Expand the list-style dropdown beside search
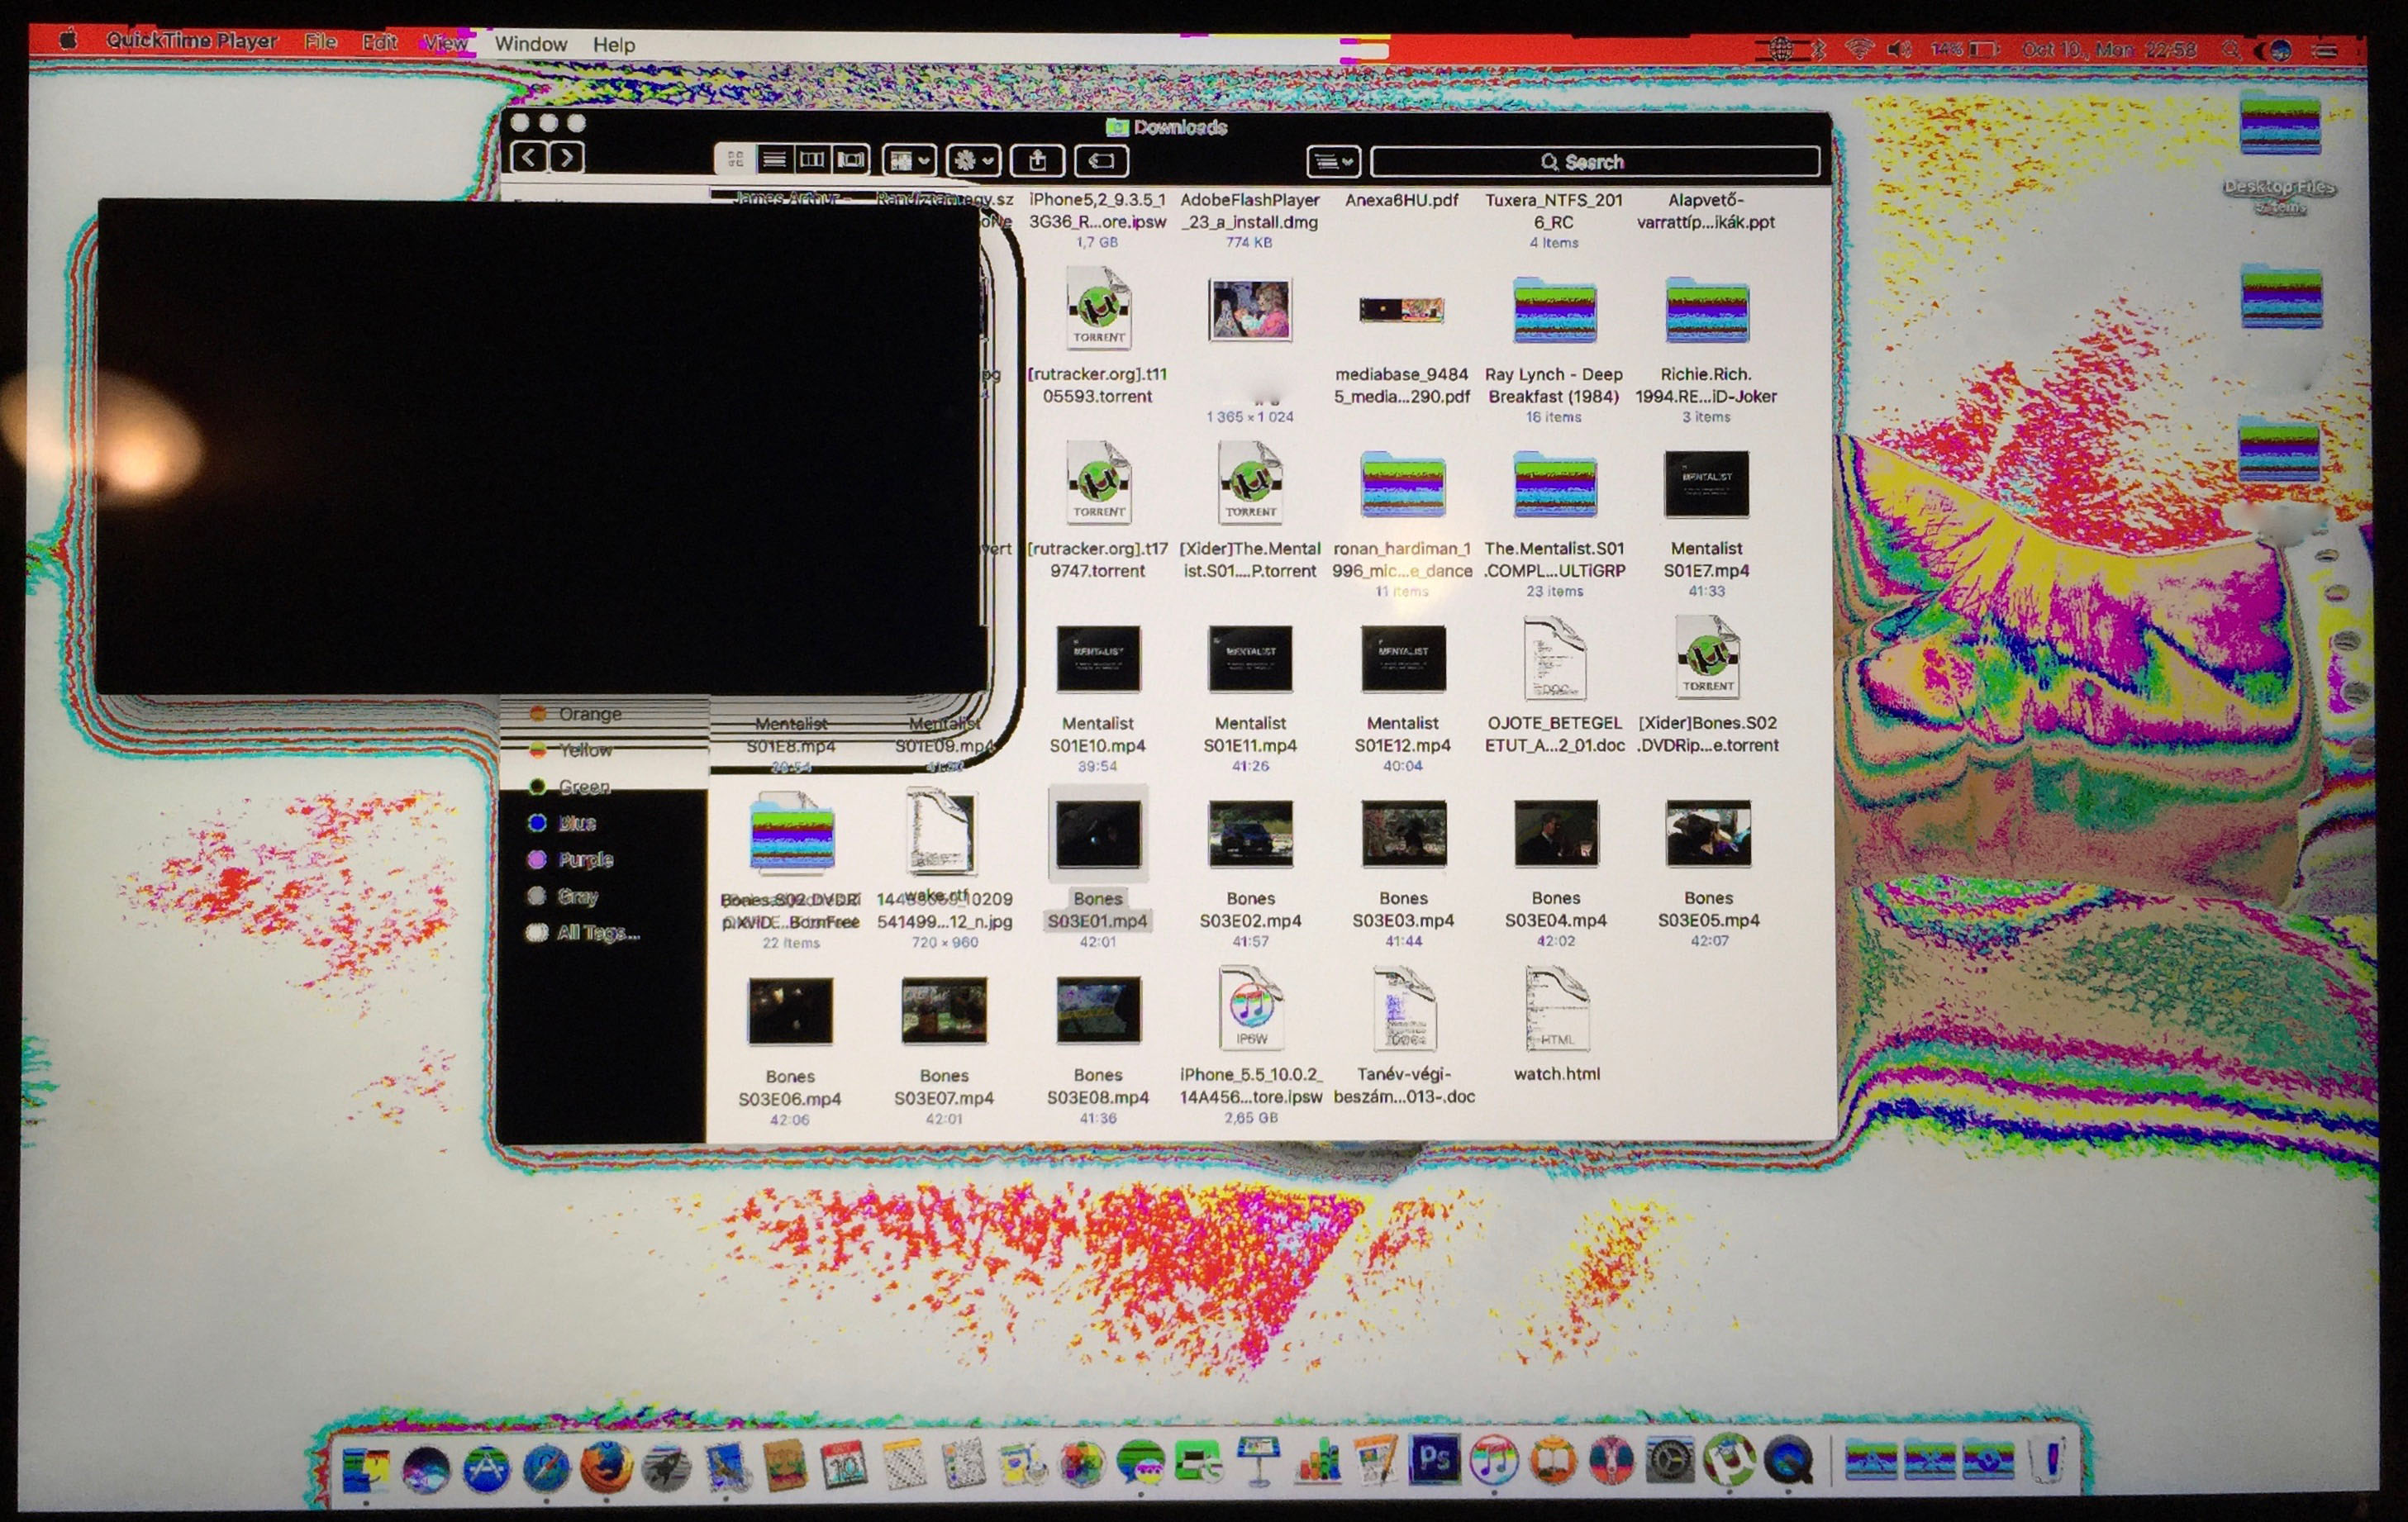 tap(1333, 162)
